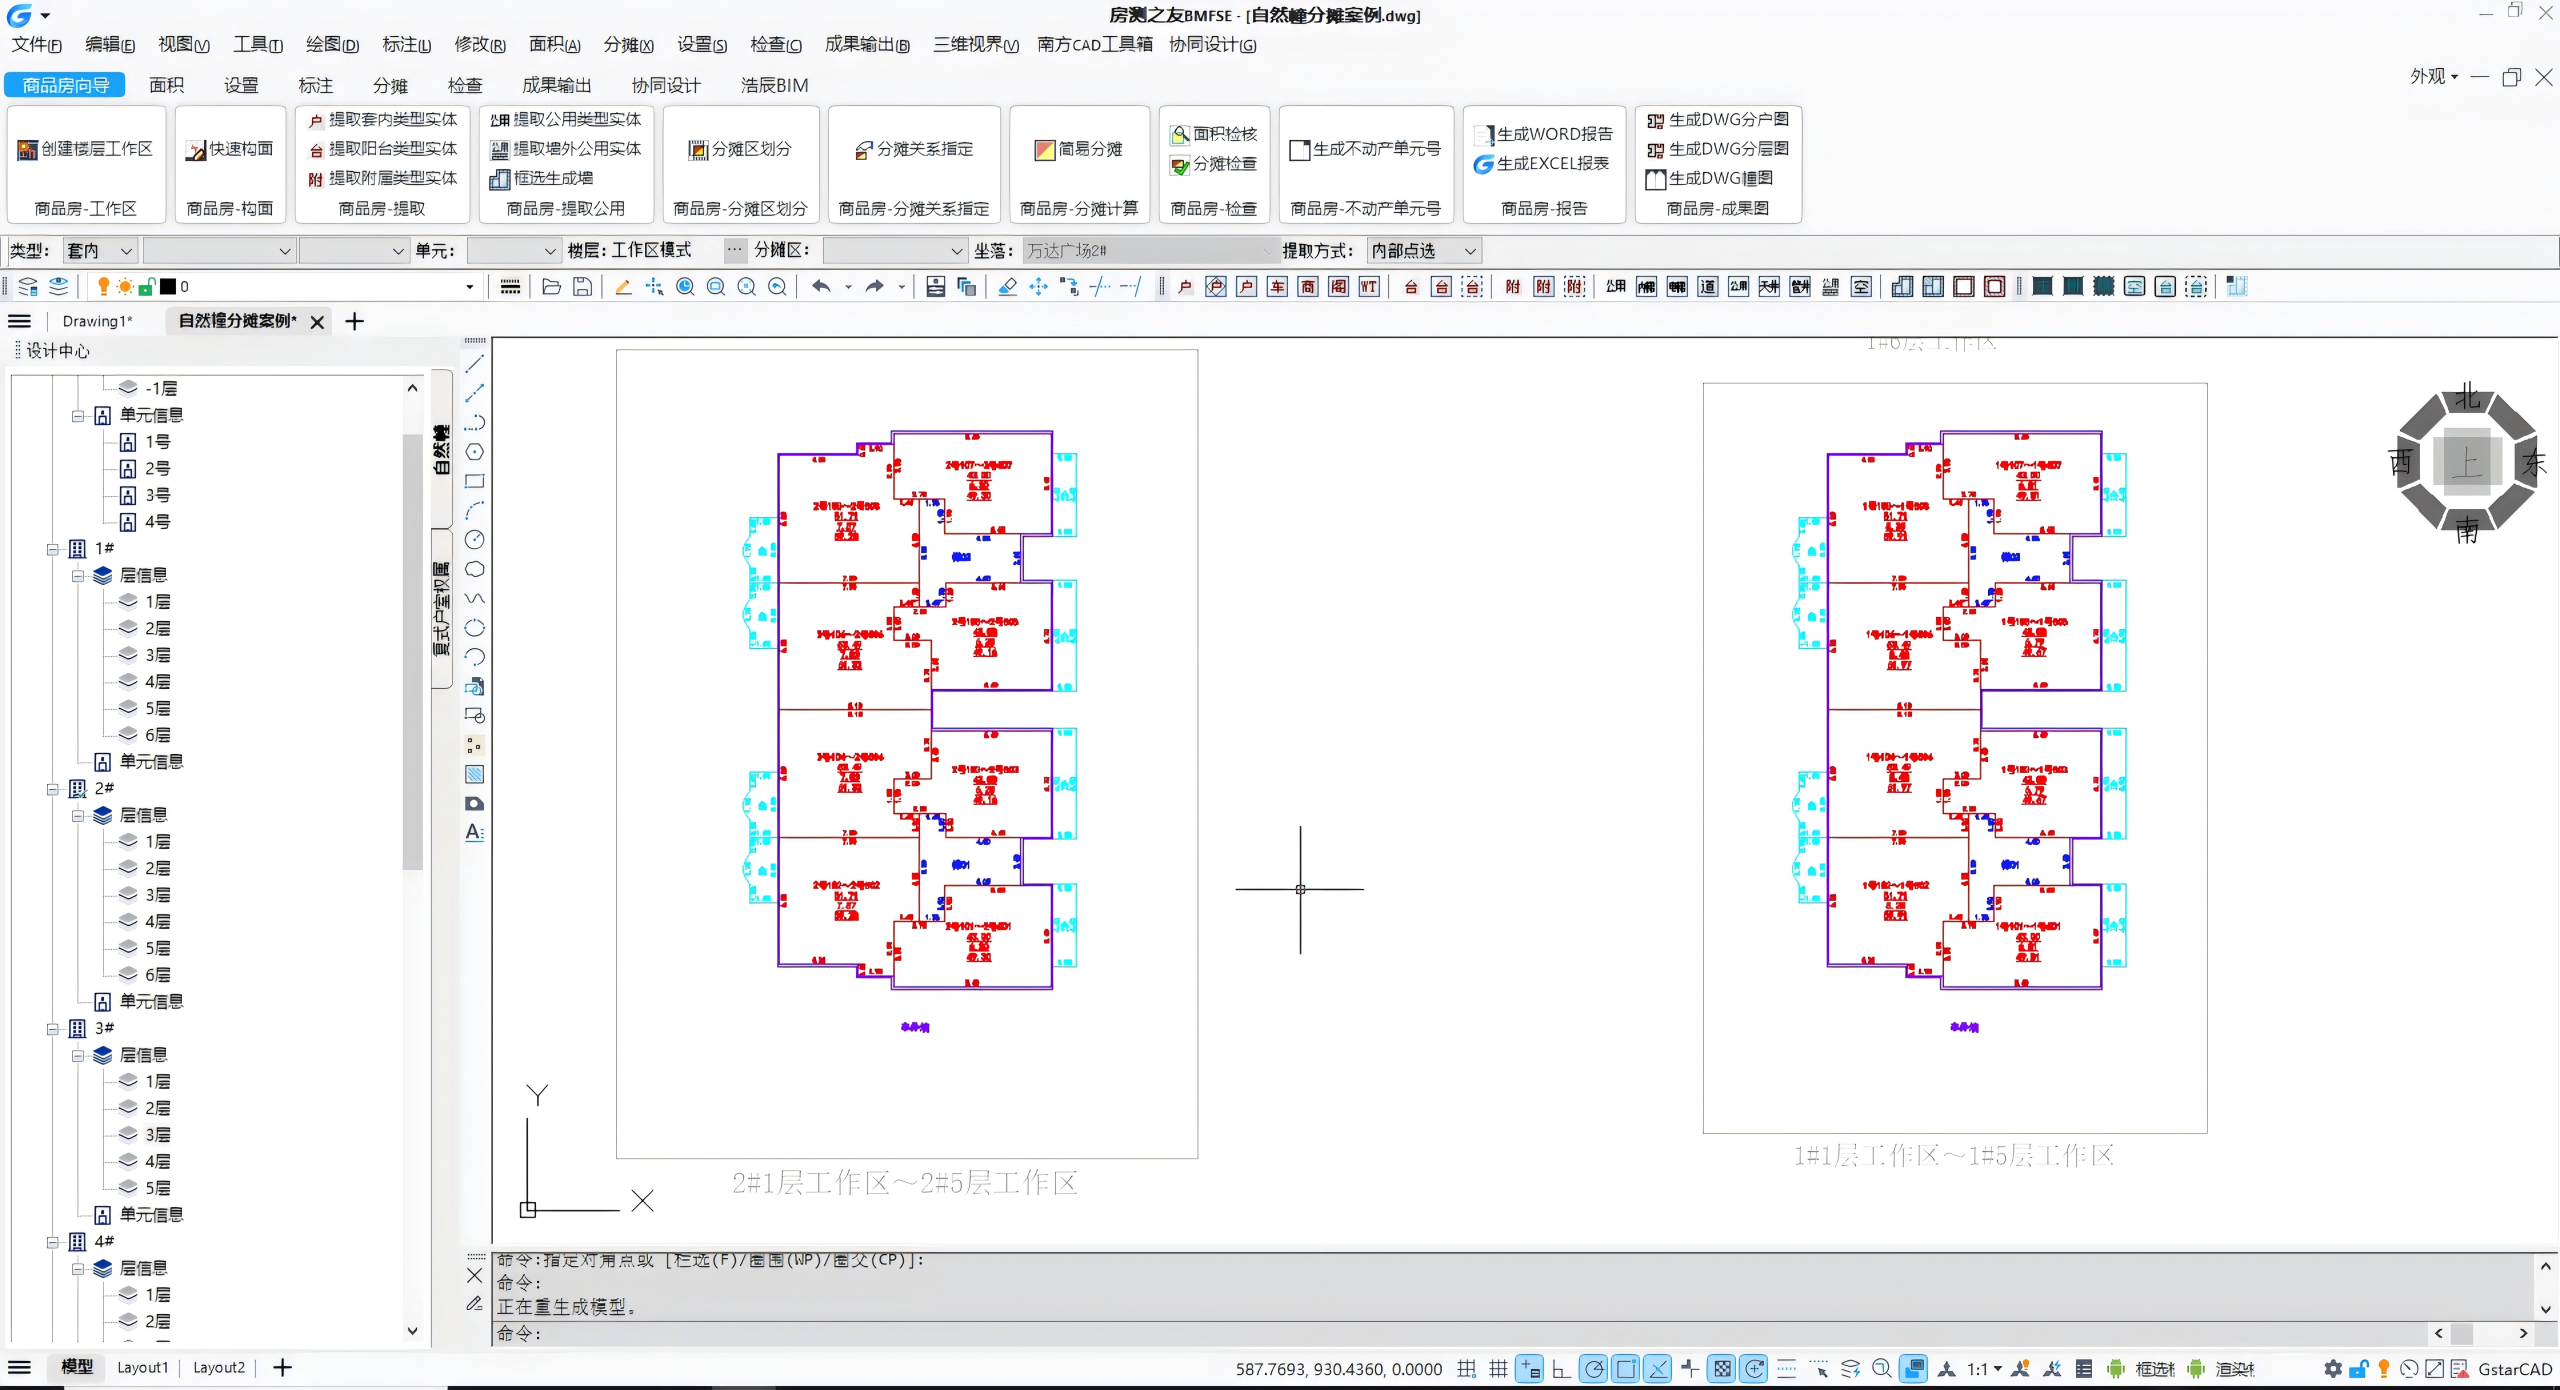The width and height of the screenshot is (2560, 1390).
Task: Collapse the 2# building tree node
Action: coord(53,789)
